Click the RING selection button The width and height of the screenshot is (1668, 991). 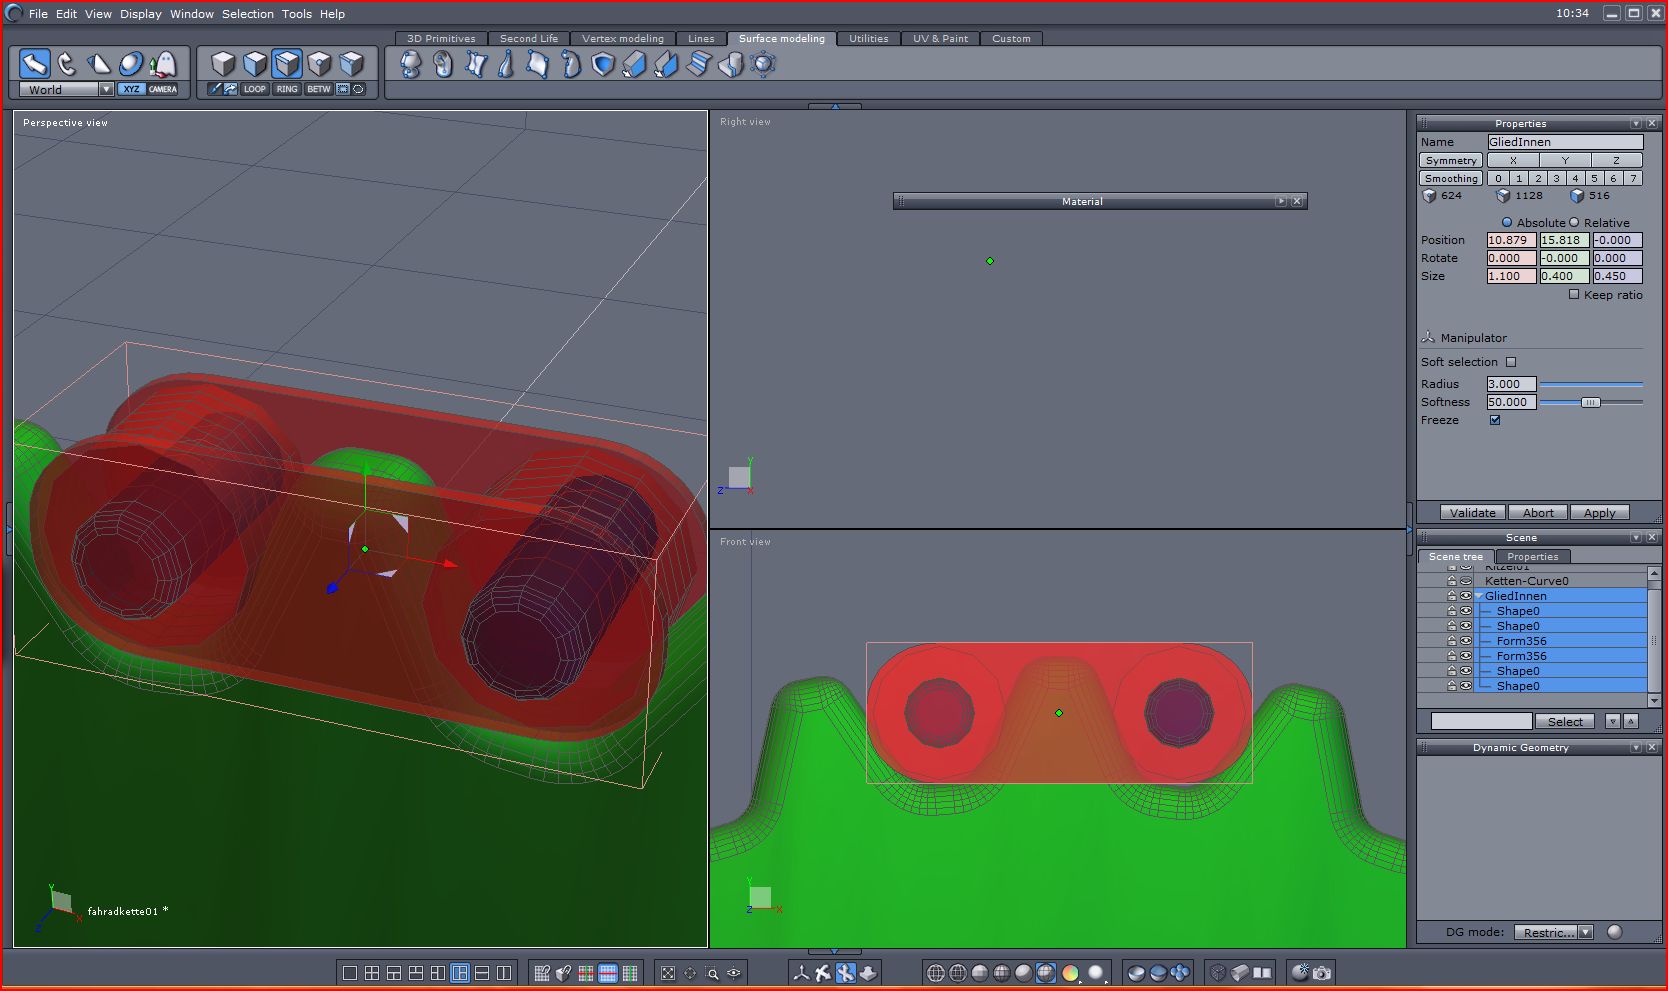point(287,89)
